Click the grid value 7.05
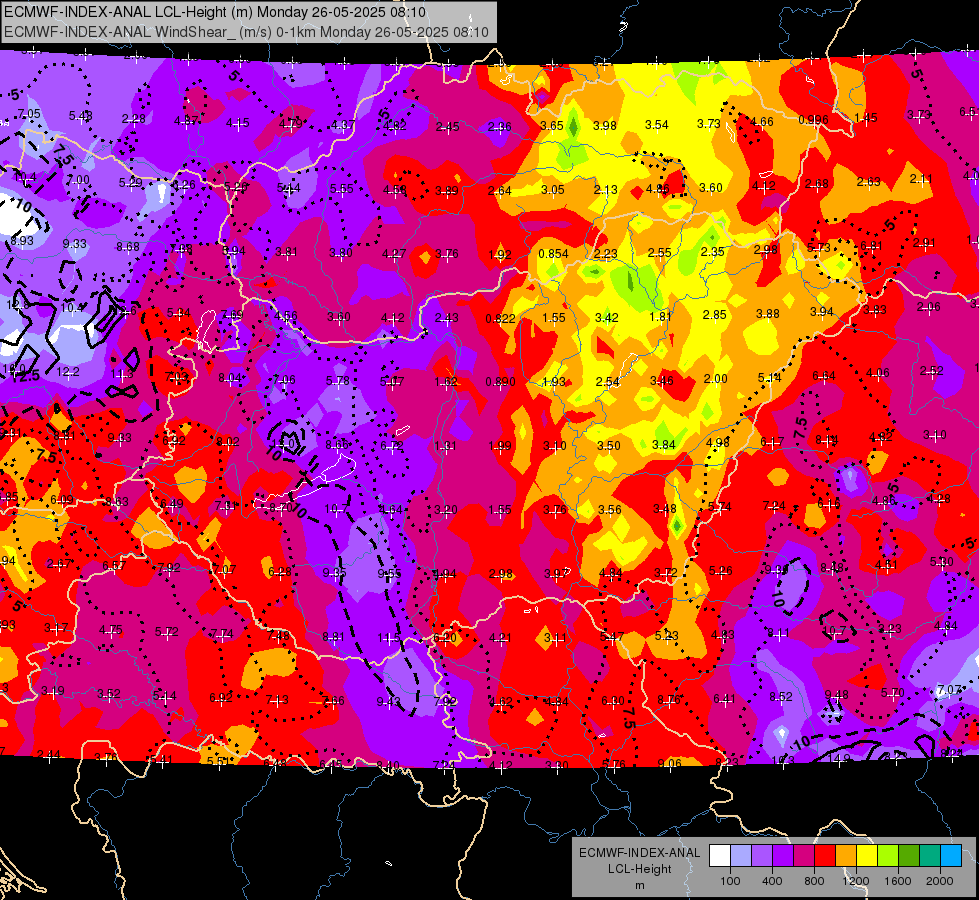 (29, 114)
